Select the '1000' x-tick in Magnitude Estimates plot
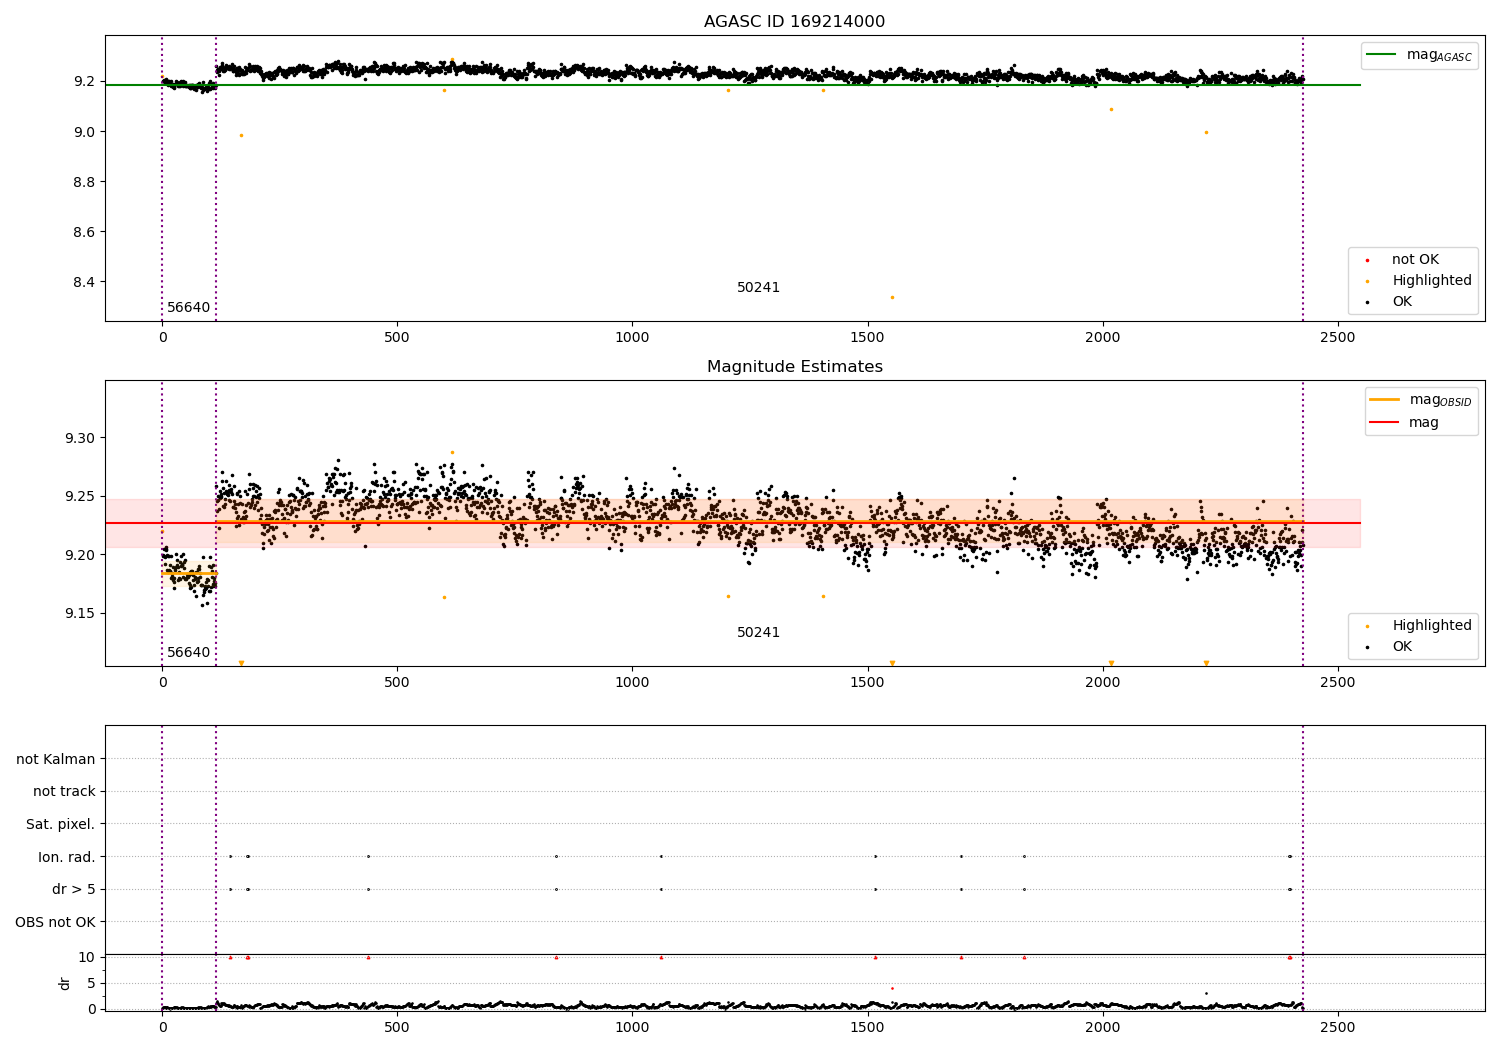This screenshot has width=1500, height=1050. point(632,682)
